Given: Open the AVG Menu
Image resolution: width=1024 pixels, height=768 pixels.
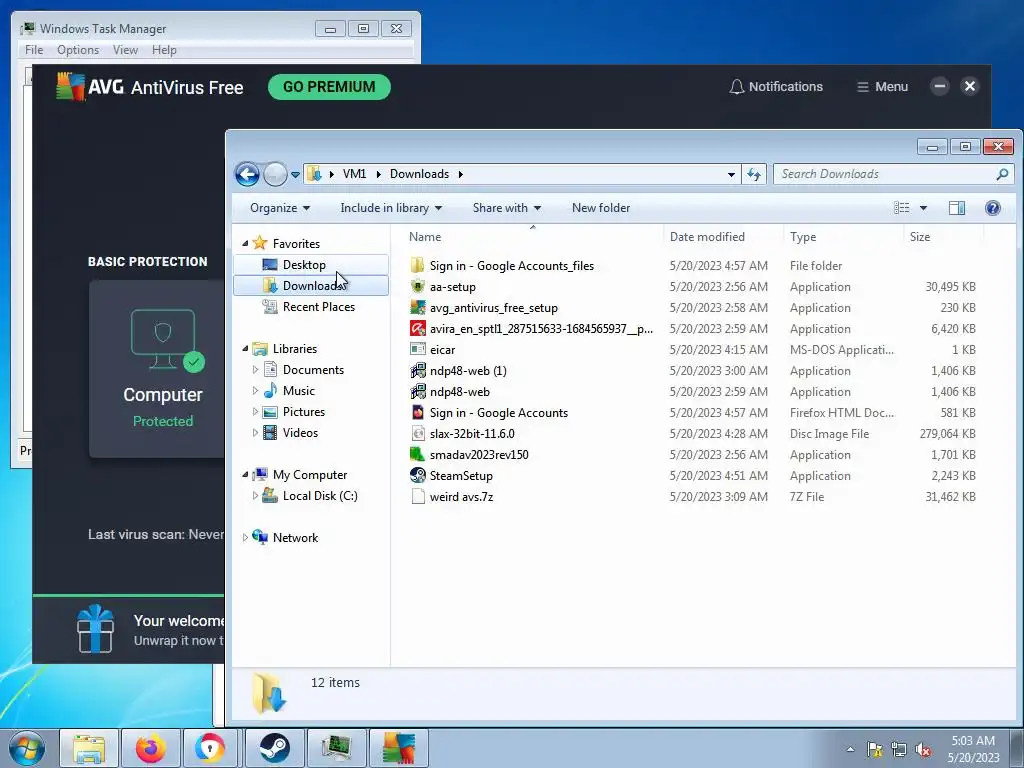Looking at the screenshot, I should pos(882,87).
